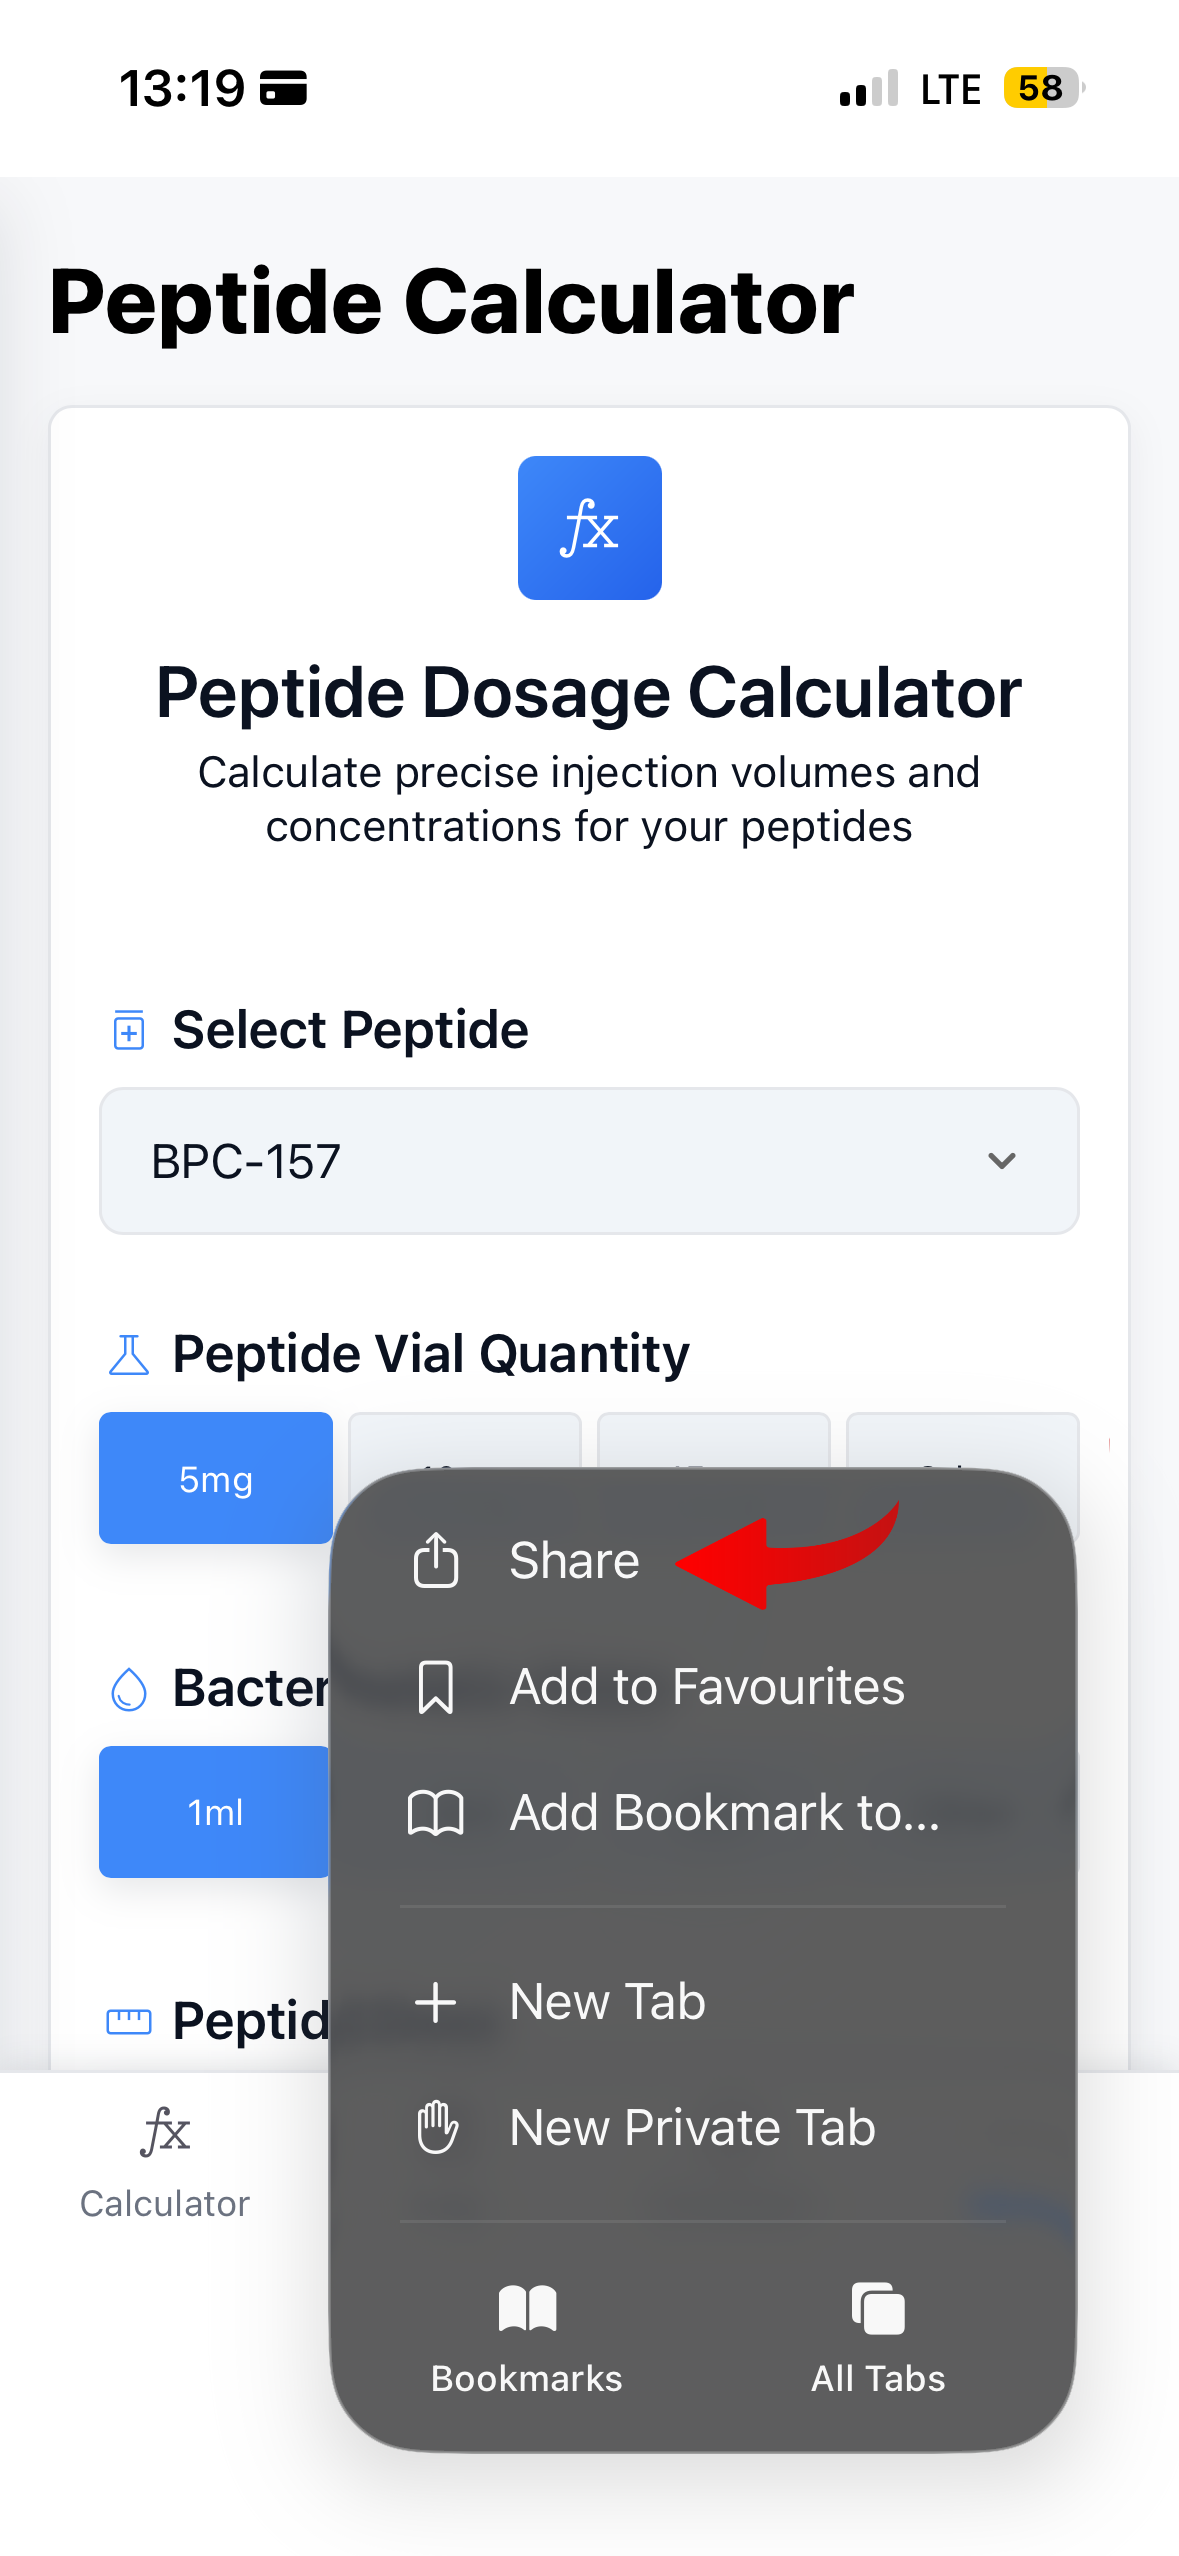Choose Add to Favourites menu entry

coord(706,1687)
